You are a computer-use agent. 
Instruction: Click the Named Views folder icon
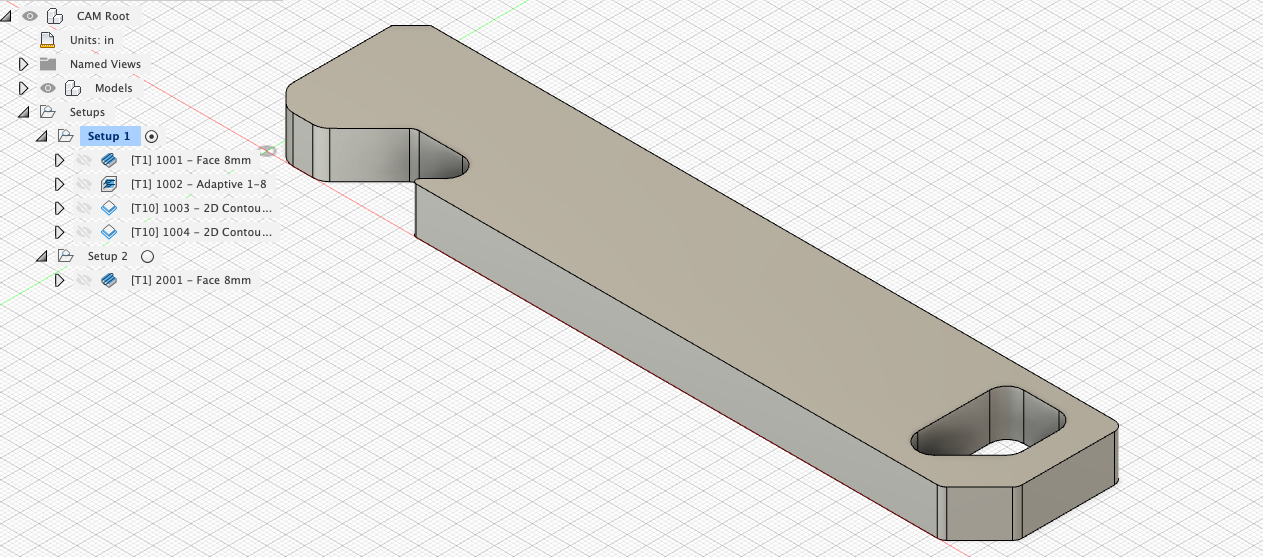47,64
